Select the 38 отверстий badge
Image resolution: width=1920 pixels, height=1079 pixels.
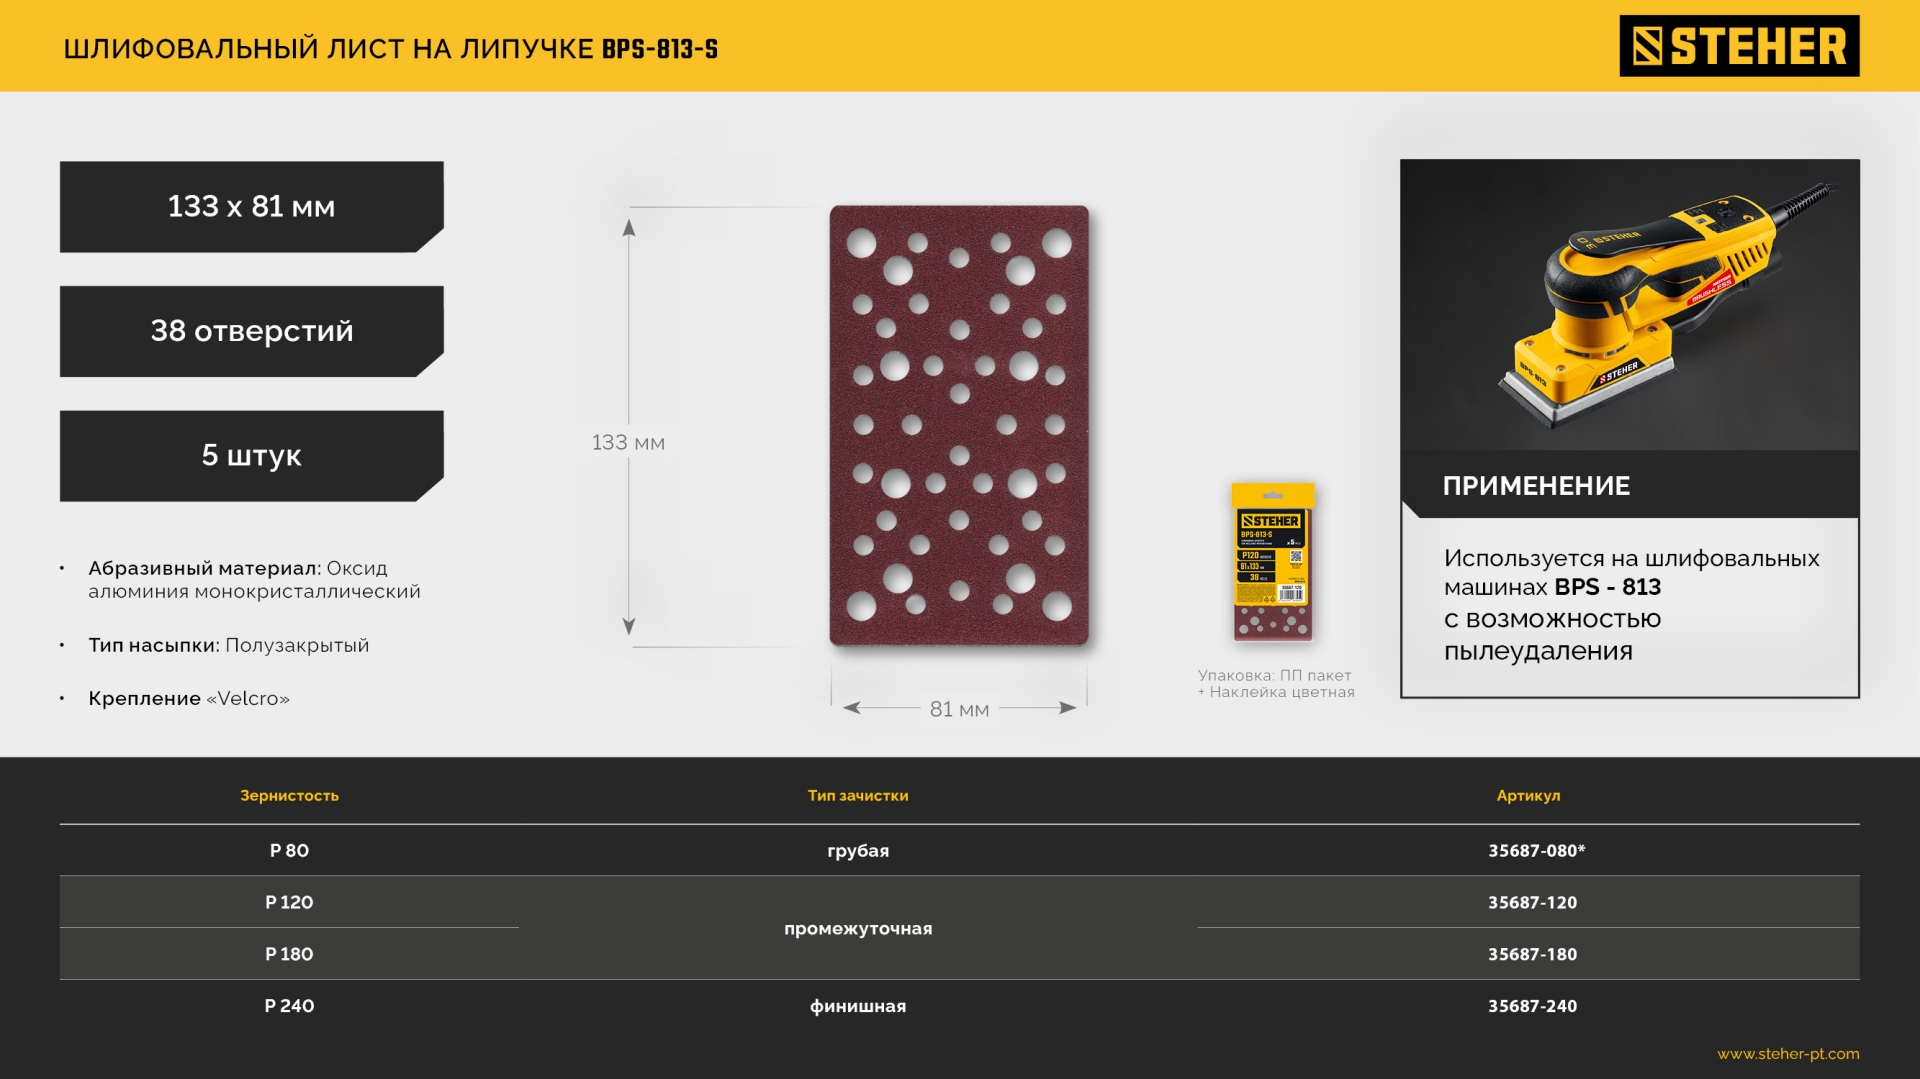[251, 331]
